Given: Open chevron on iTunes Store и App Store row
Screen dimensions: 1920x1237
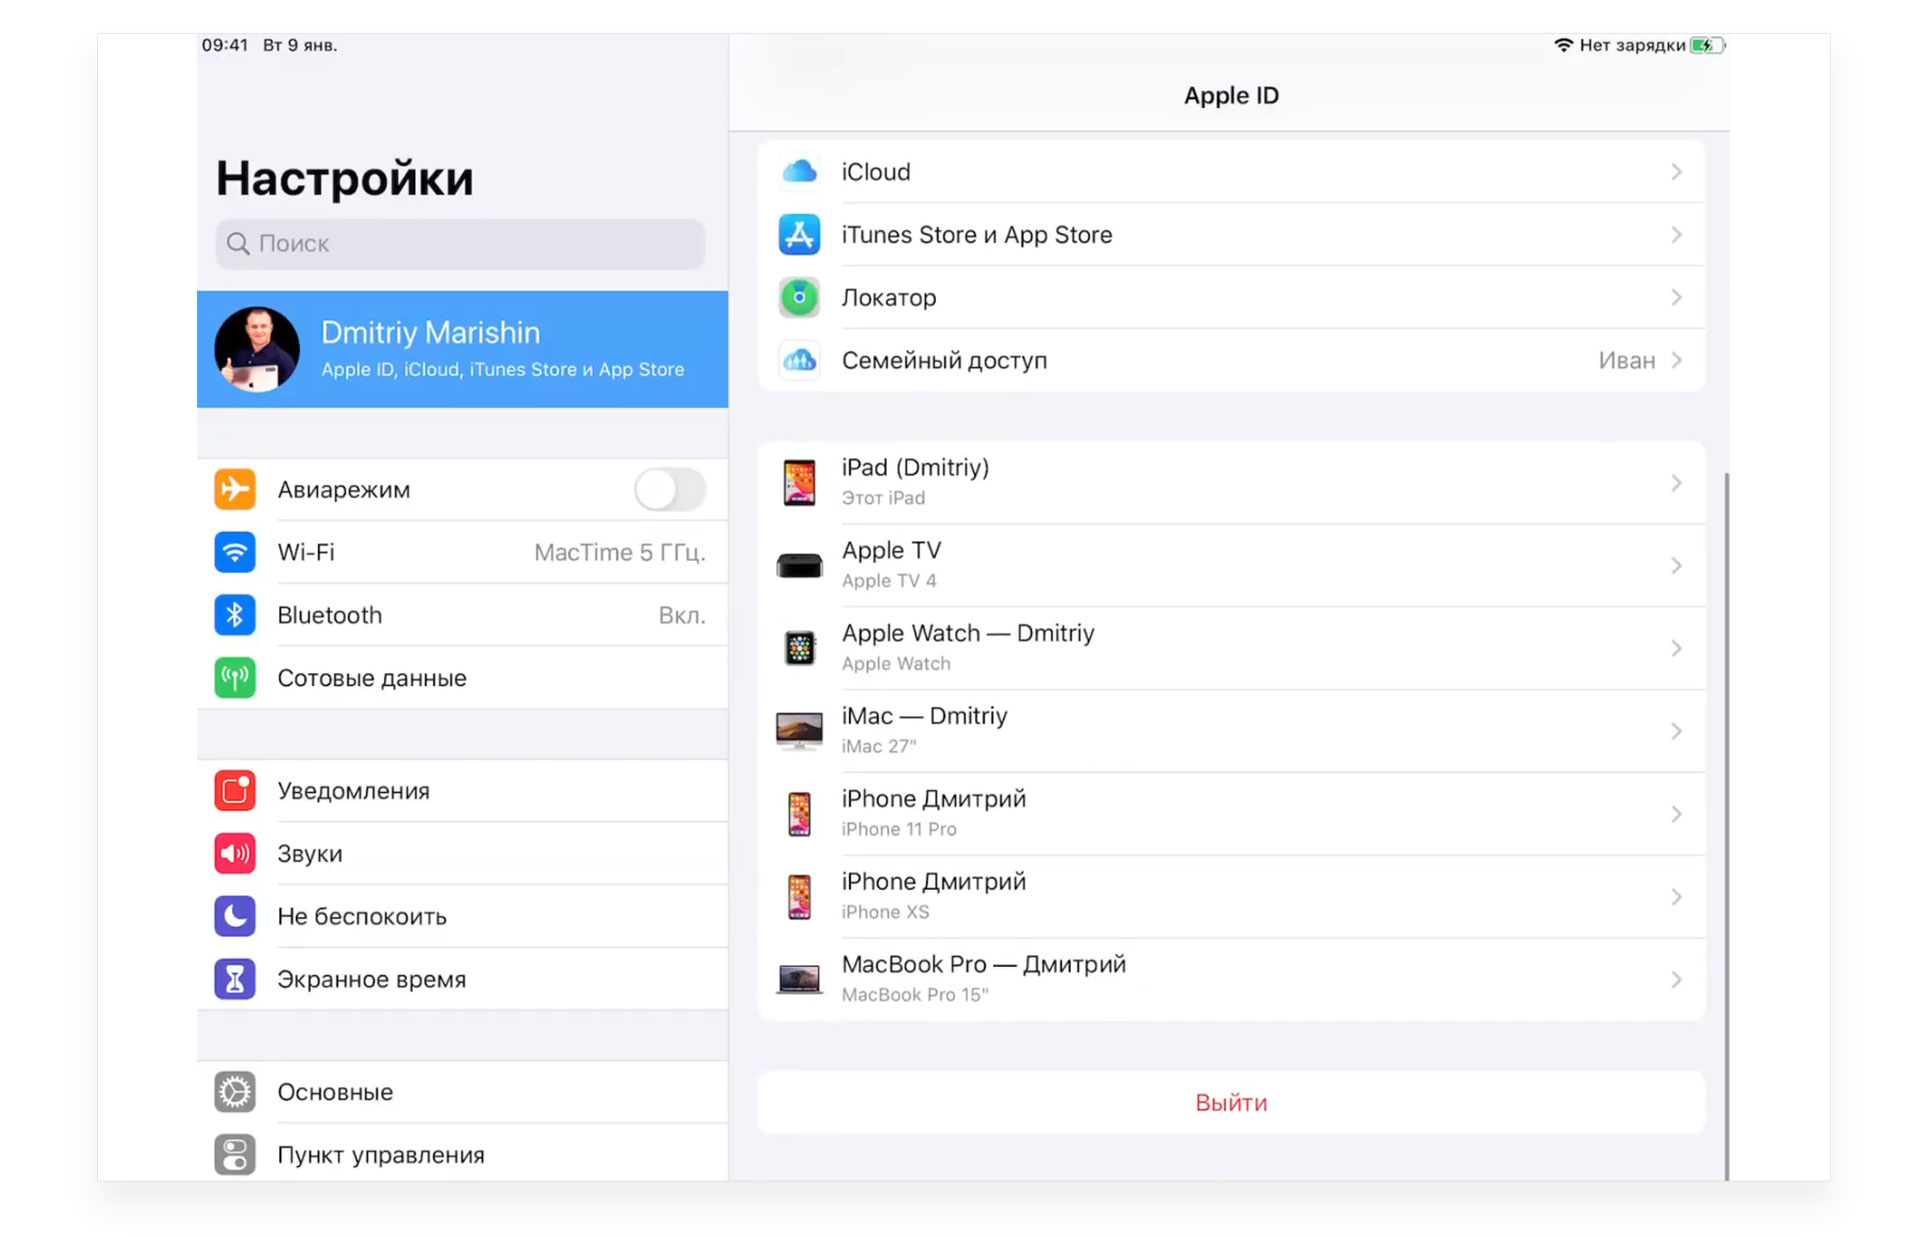Looking at the screenshot, I should click(1677, 235).
